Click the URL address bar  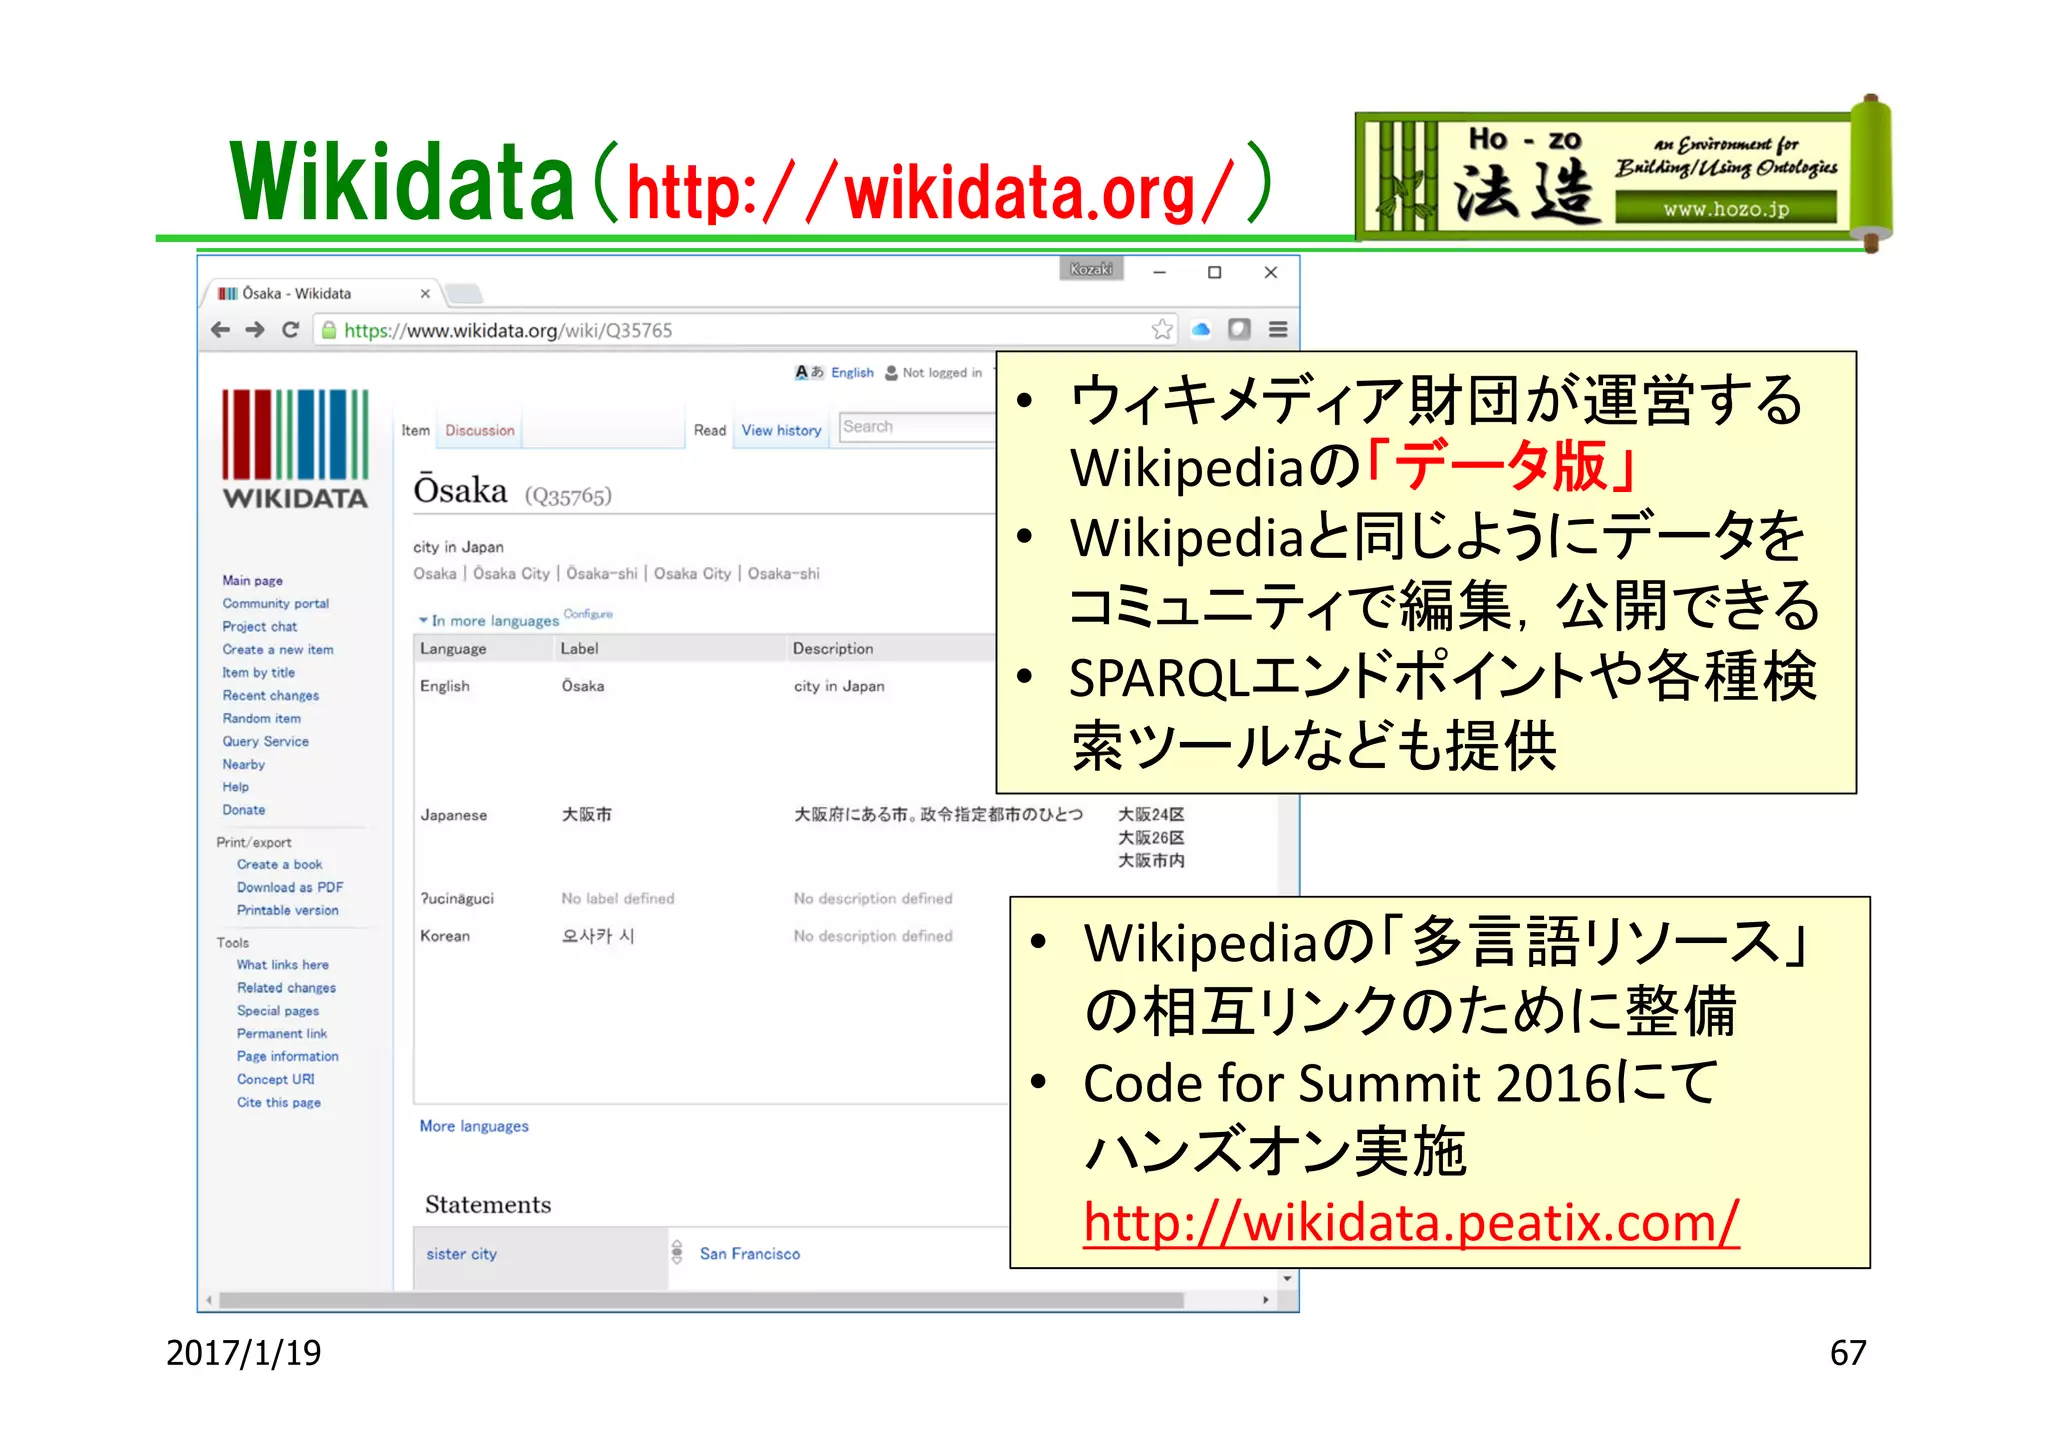[x=745, y=330]
